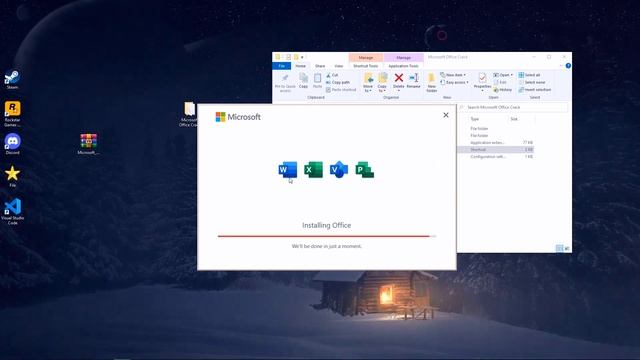The height and width of the screenshot is (360, 640).
Task: Click Select all in the ribbon
Action: (x=529, y=75)
